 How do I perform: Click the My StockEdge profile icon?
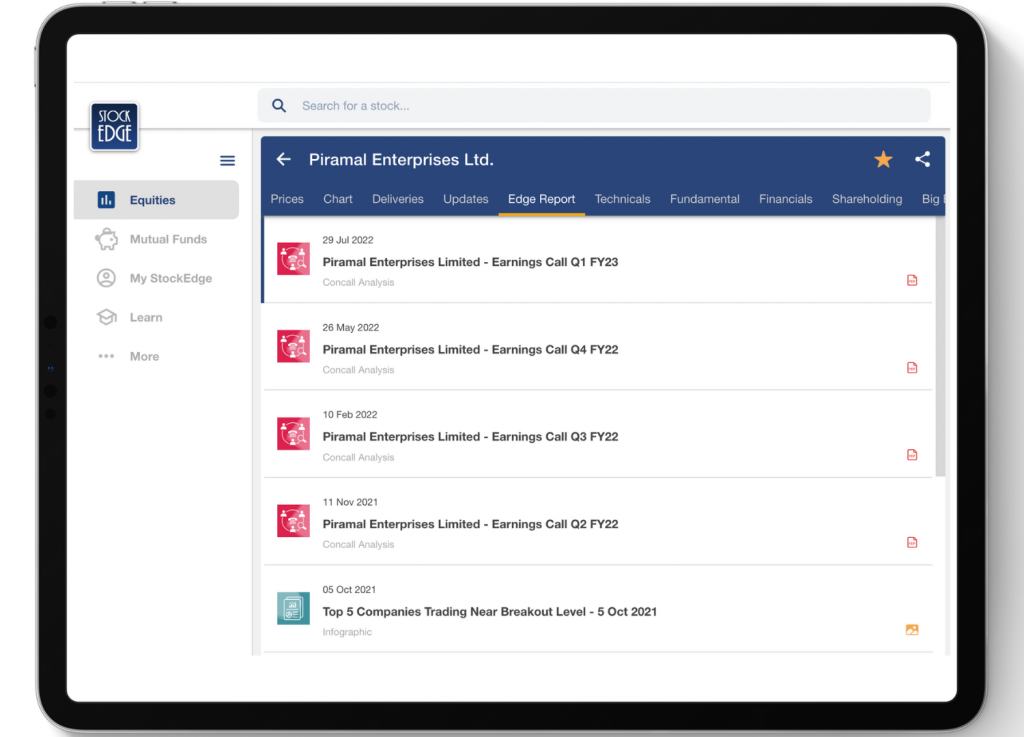[106, 278]
